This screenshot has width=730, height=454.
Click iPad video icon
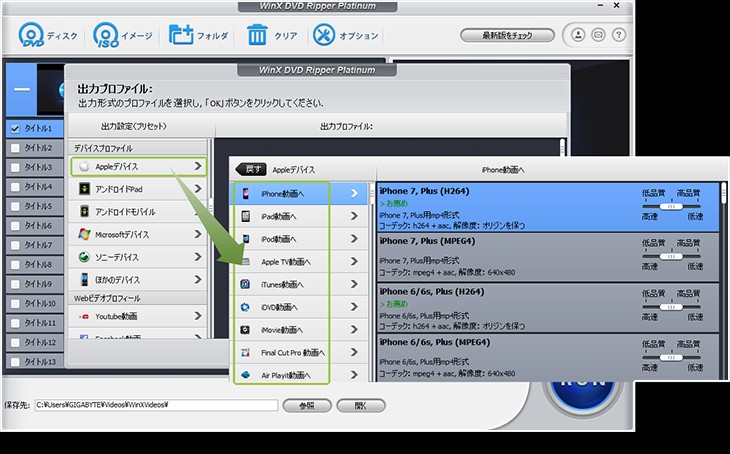245,216
